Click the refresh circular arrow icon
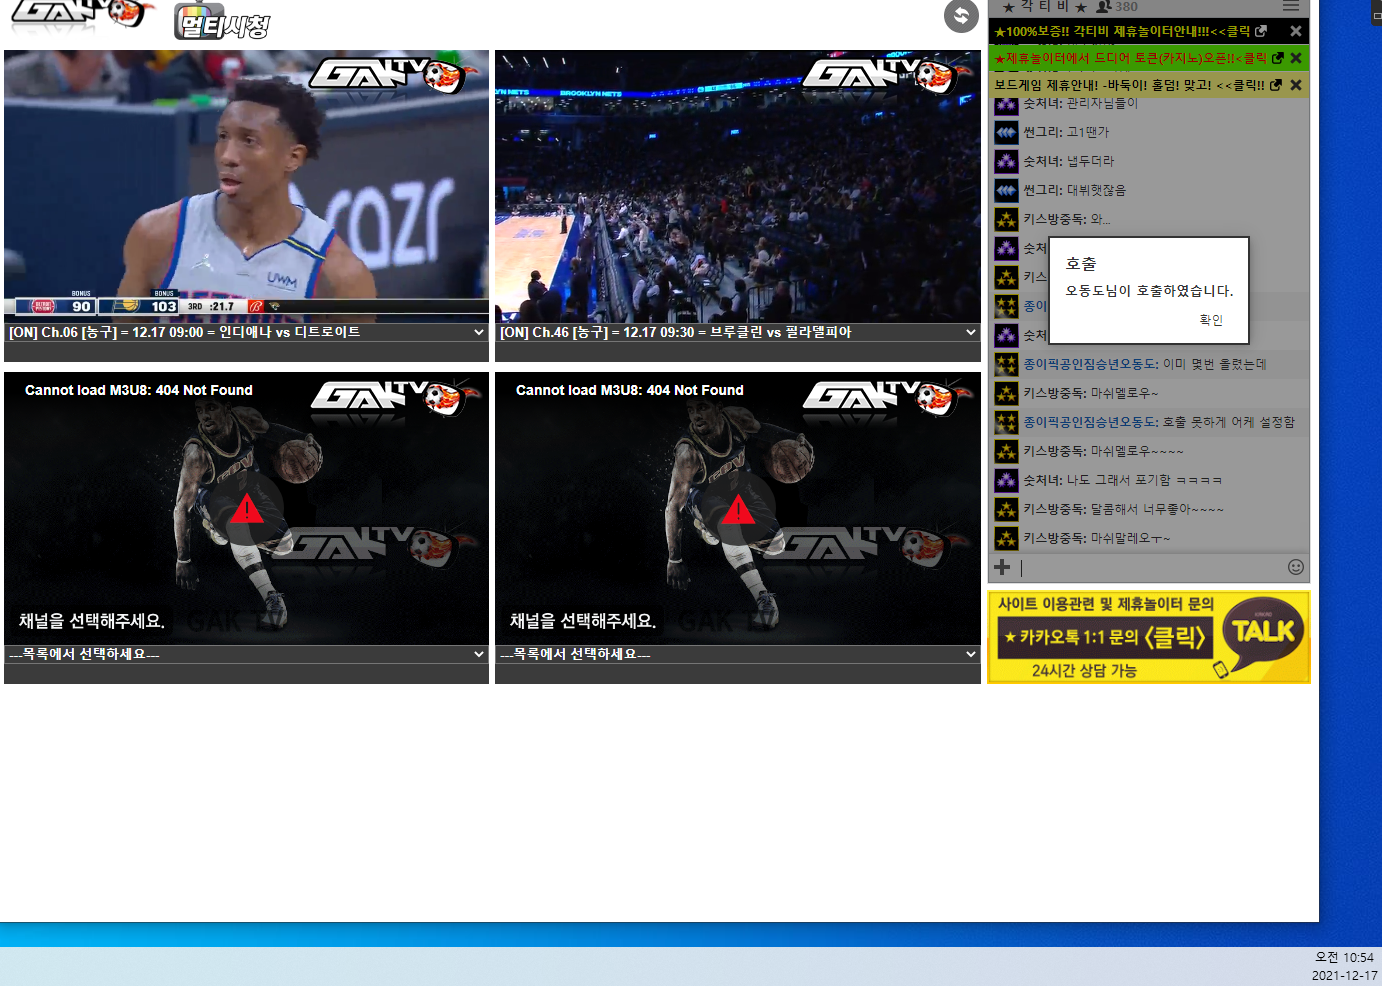Screen dimensions: 1382x986 [961, 15]
